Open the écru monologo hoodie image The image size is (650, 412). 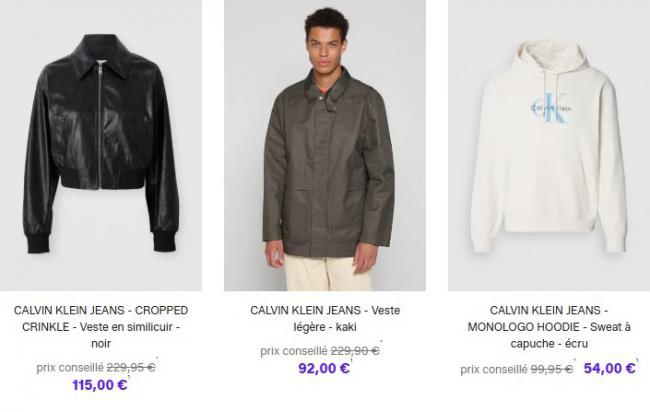point(549,145)
